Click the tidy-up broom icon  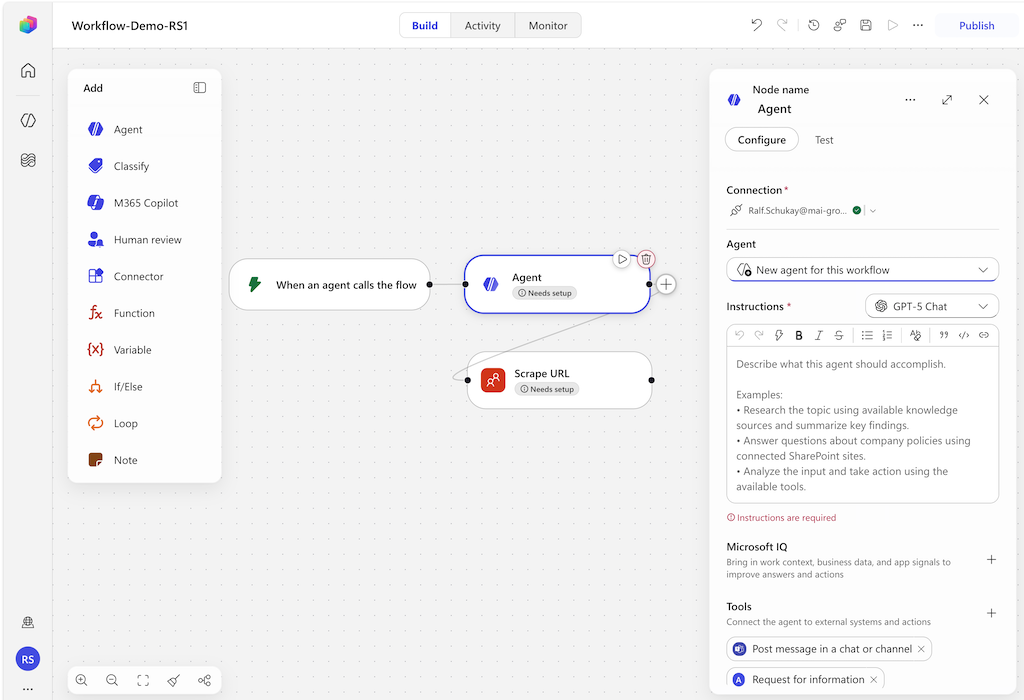click(x=174, y=680)
